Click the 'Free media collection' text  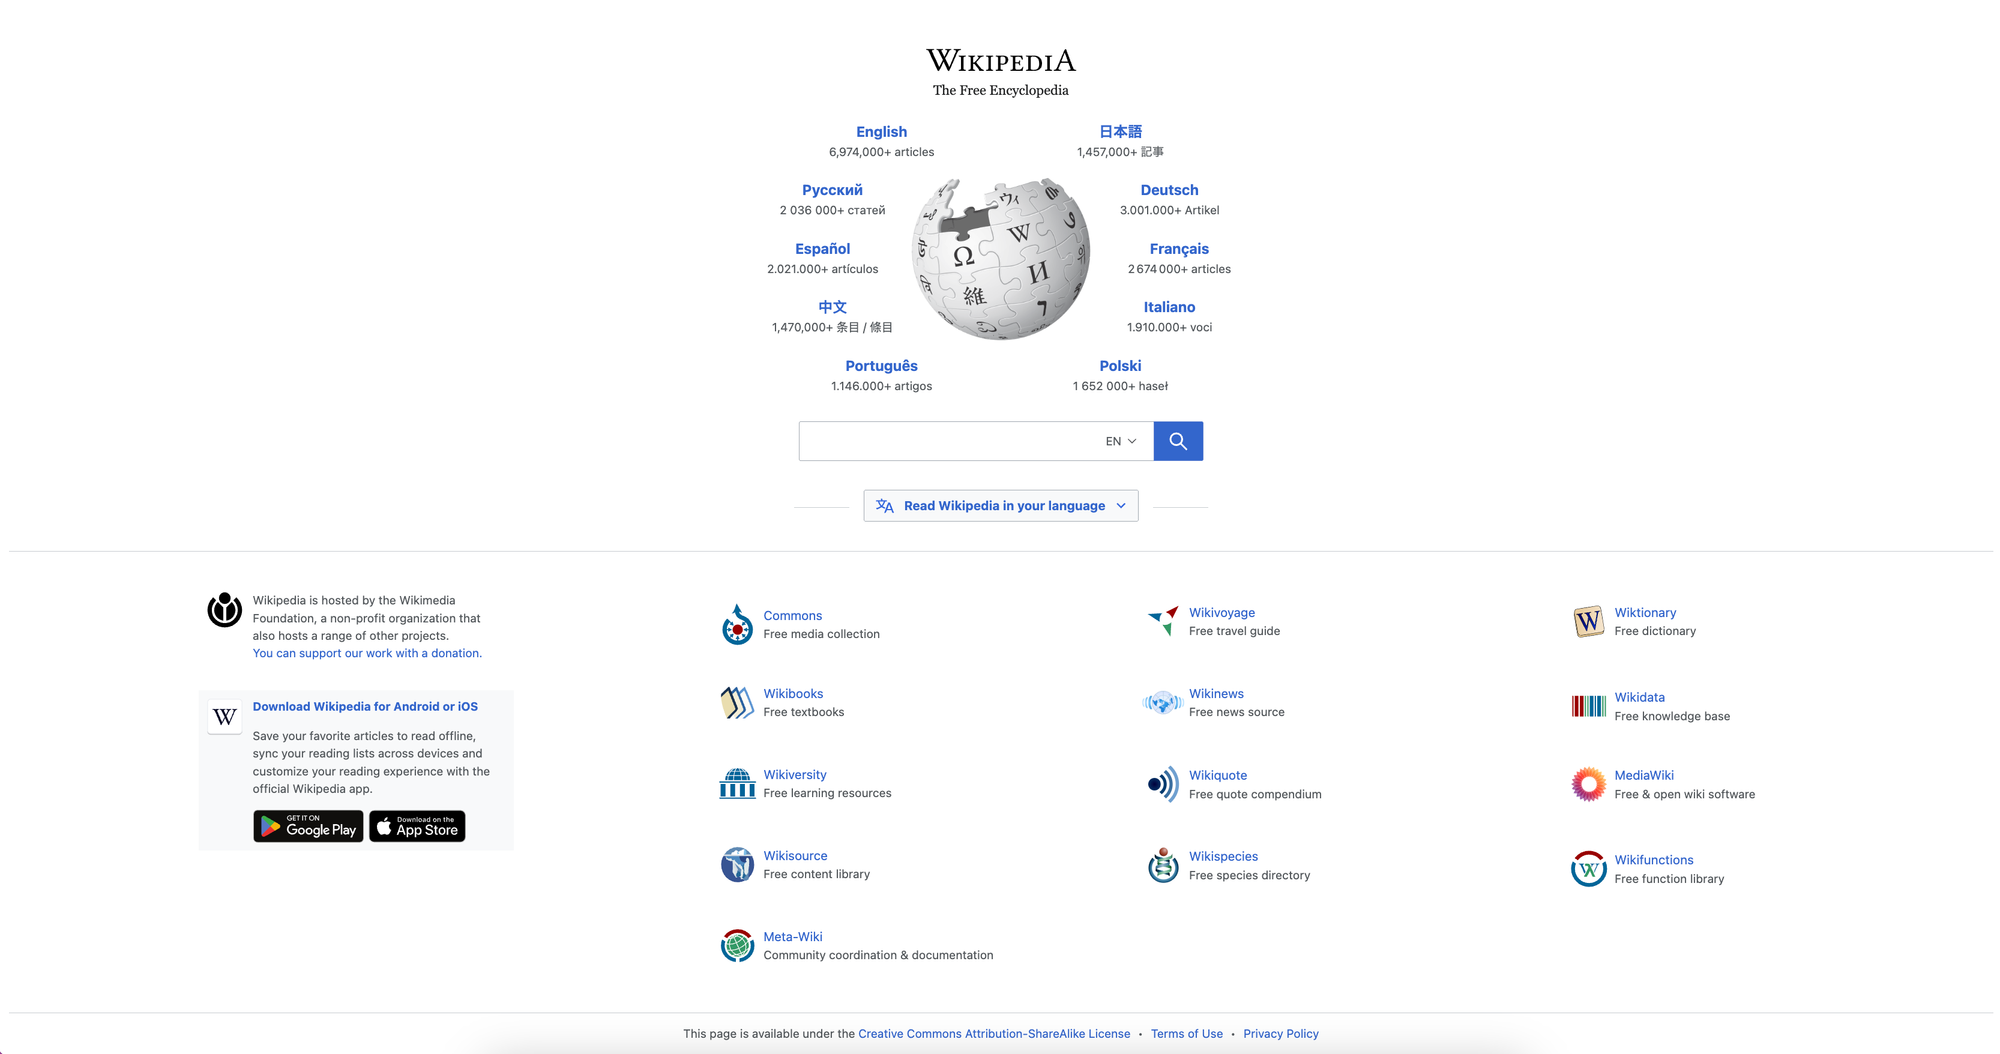(821, 634)
